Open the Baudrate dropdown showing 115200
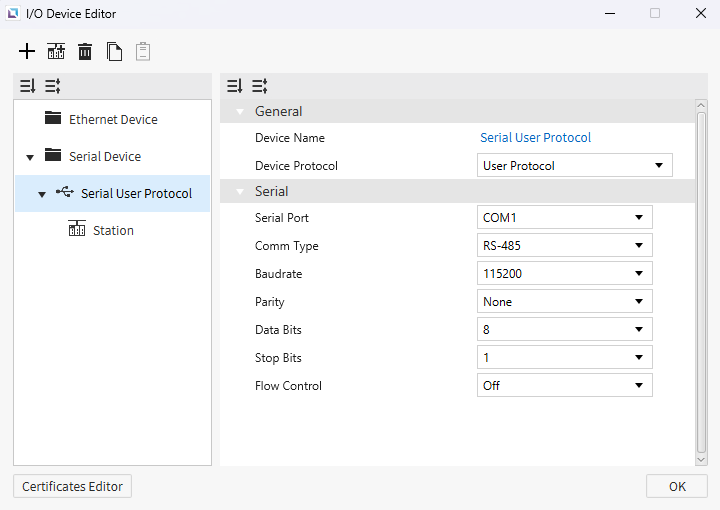The width and height of the screenshot is (720, 510). coord(564,274)
